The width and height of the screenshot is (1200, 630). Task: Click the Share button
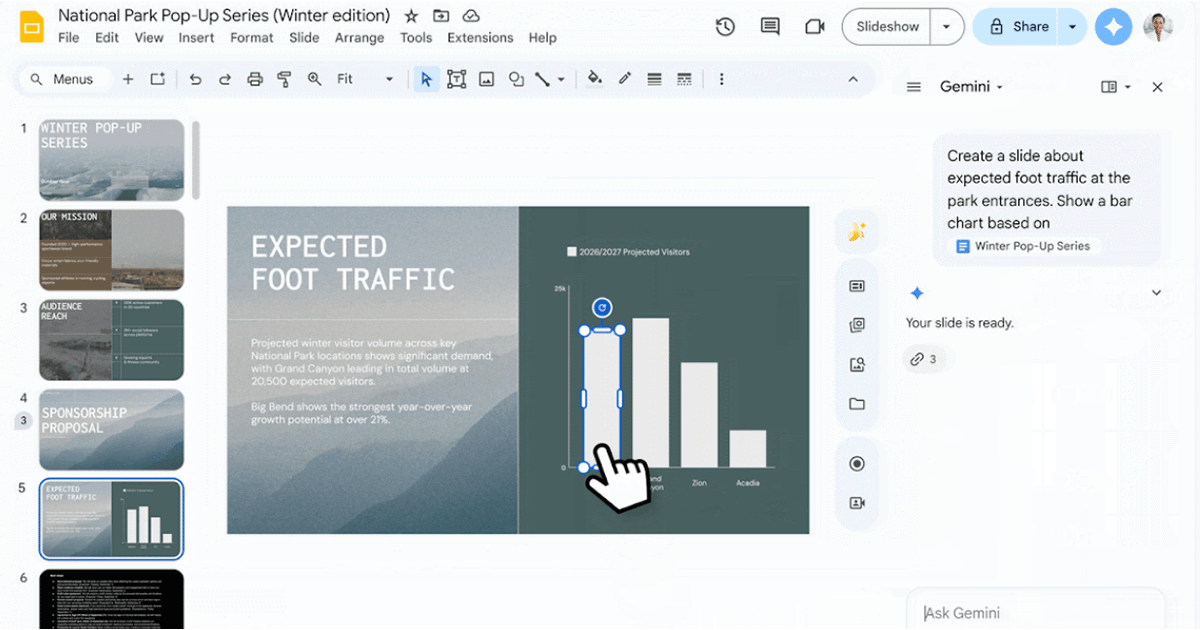pyautogui.click(x=1018, y=27)
